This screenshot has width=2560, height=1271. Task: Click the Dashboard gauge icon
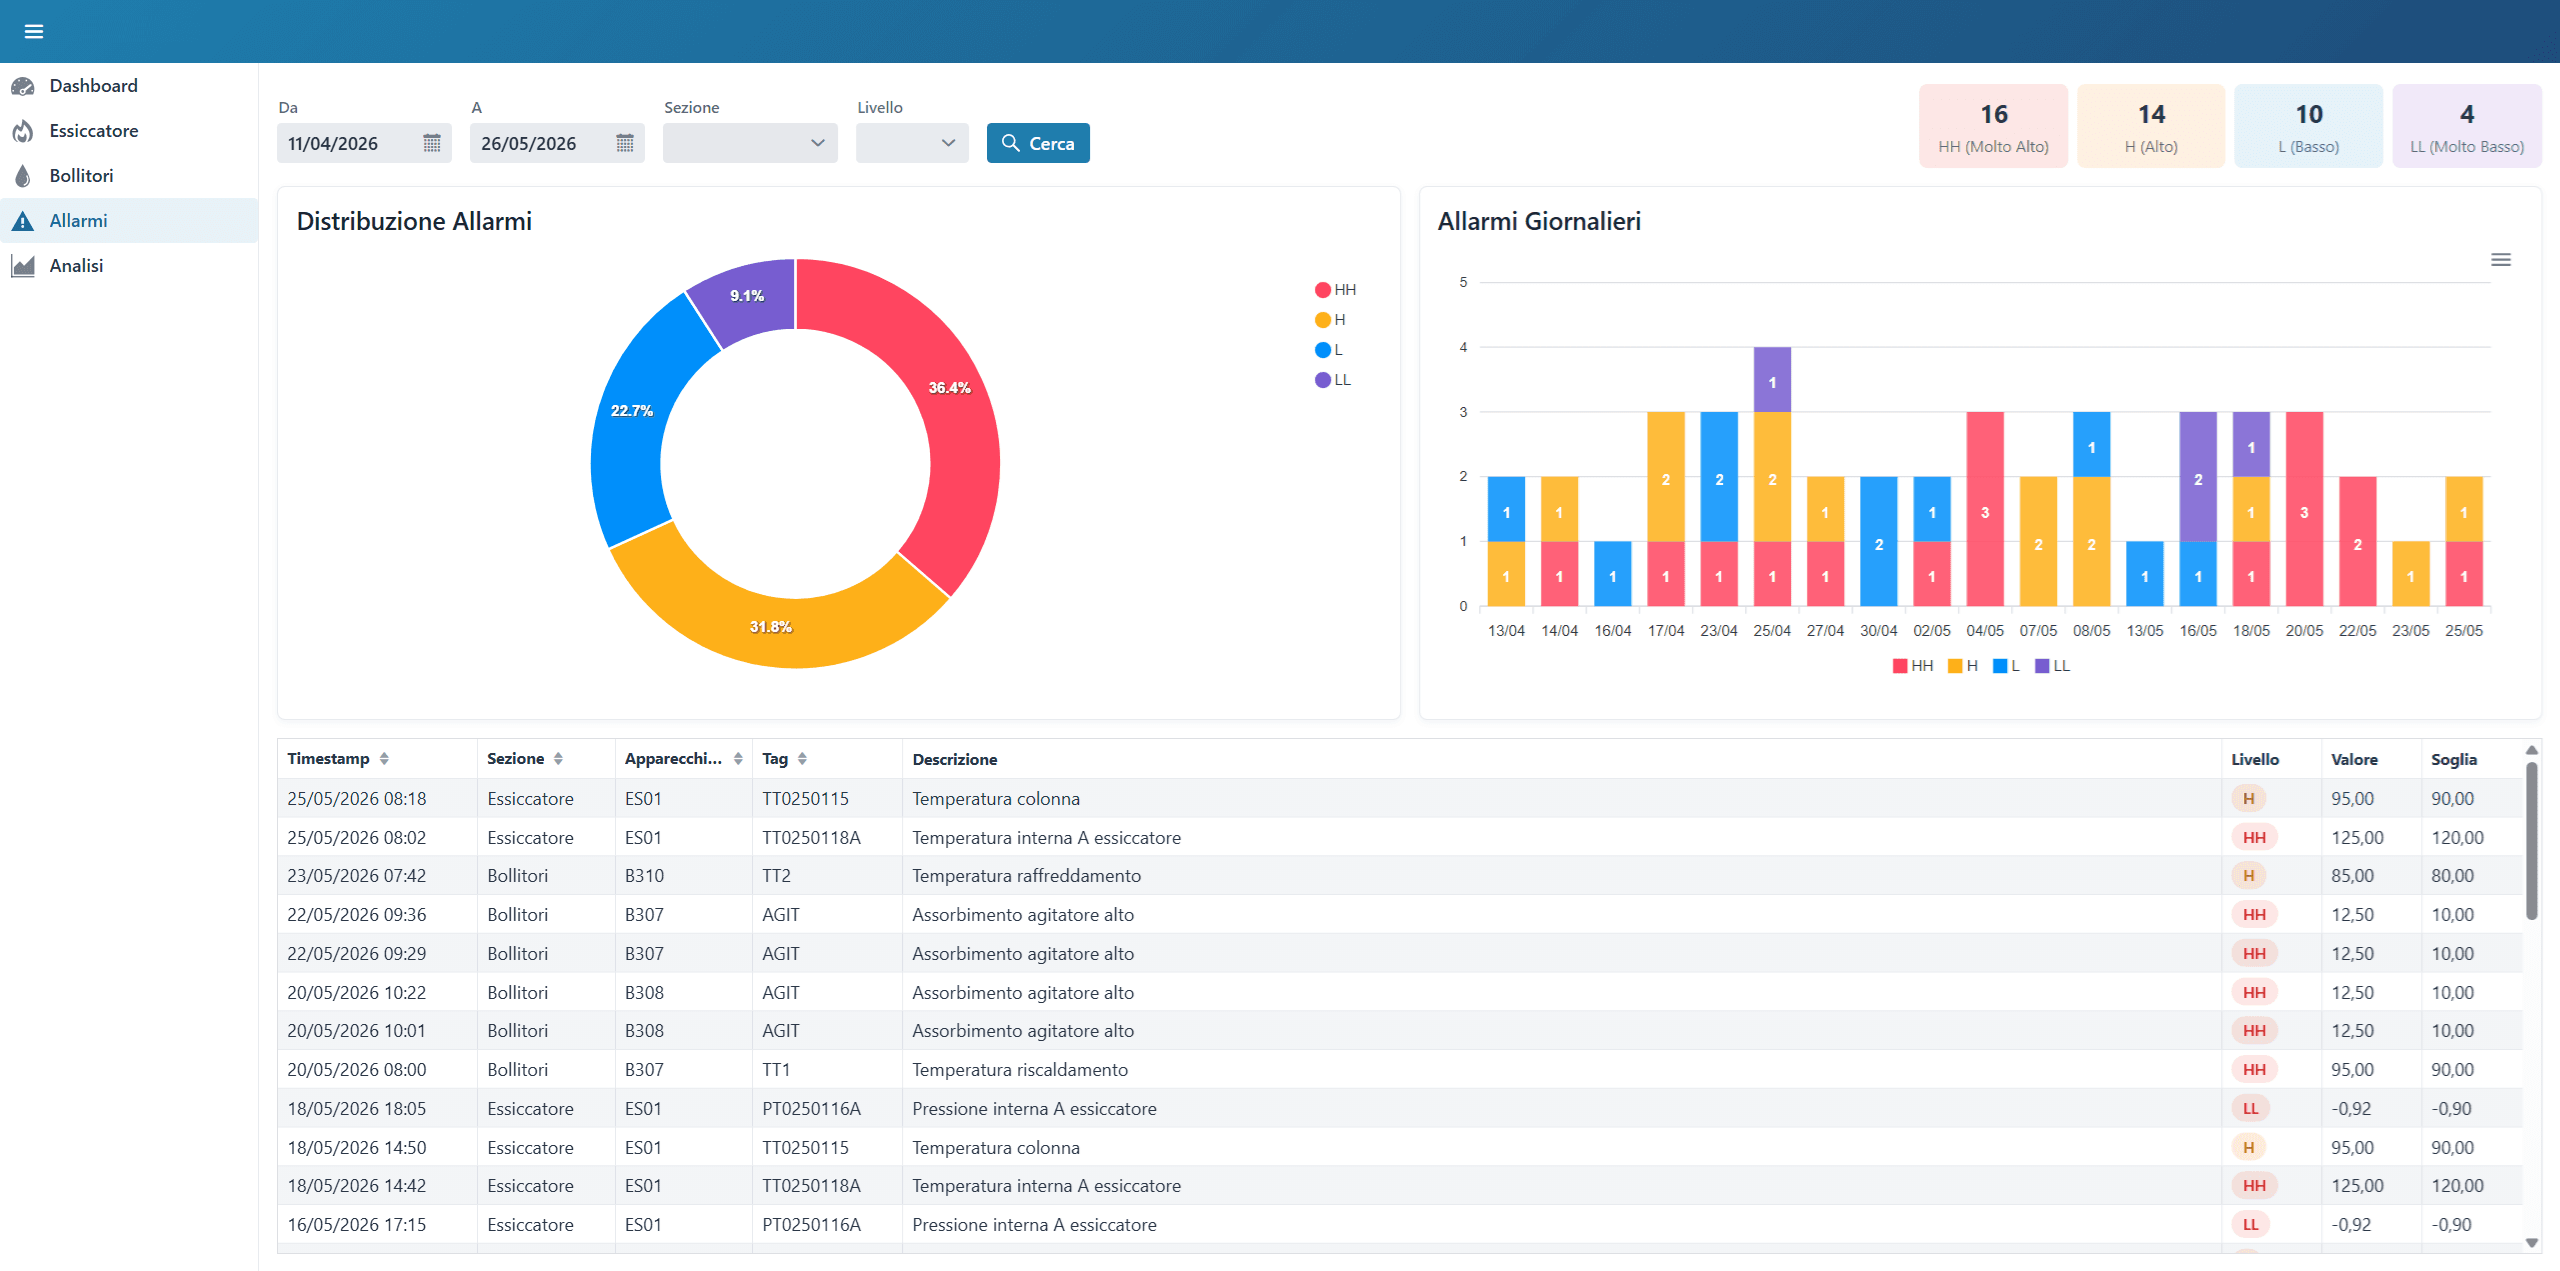coord(23,86)
